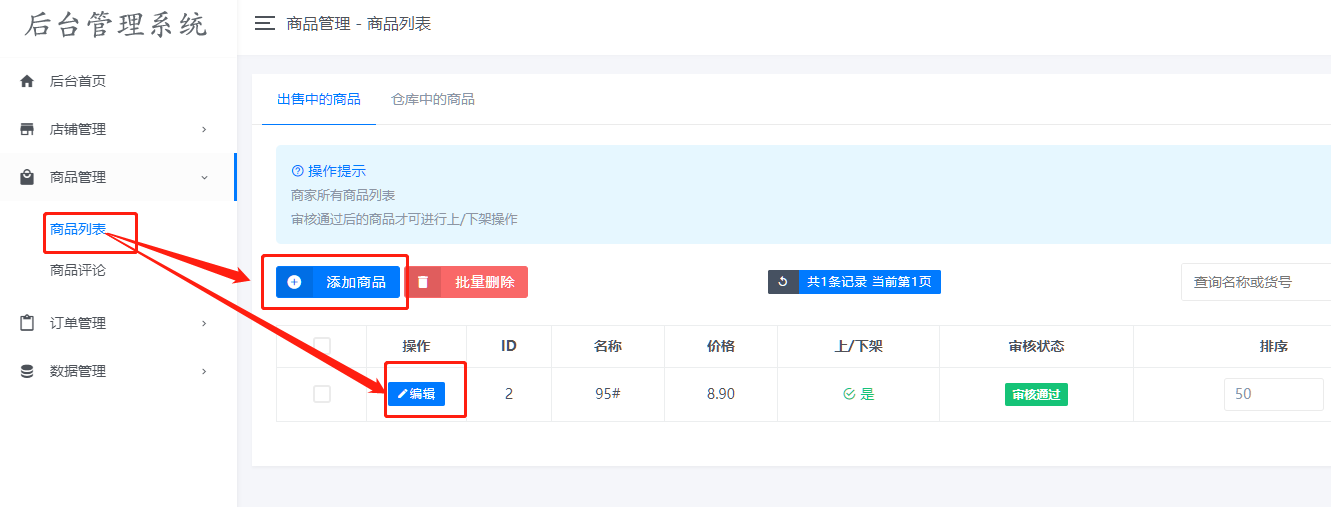Click the ID cell showing 2
1331x507 pixels.
pyautogui.click(x=508, y=394)
